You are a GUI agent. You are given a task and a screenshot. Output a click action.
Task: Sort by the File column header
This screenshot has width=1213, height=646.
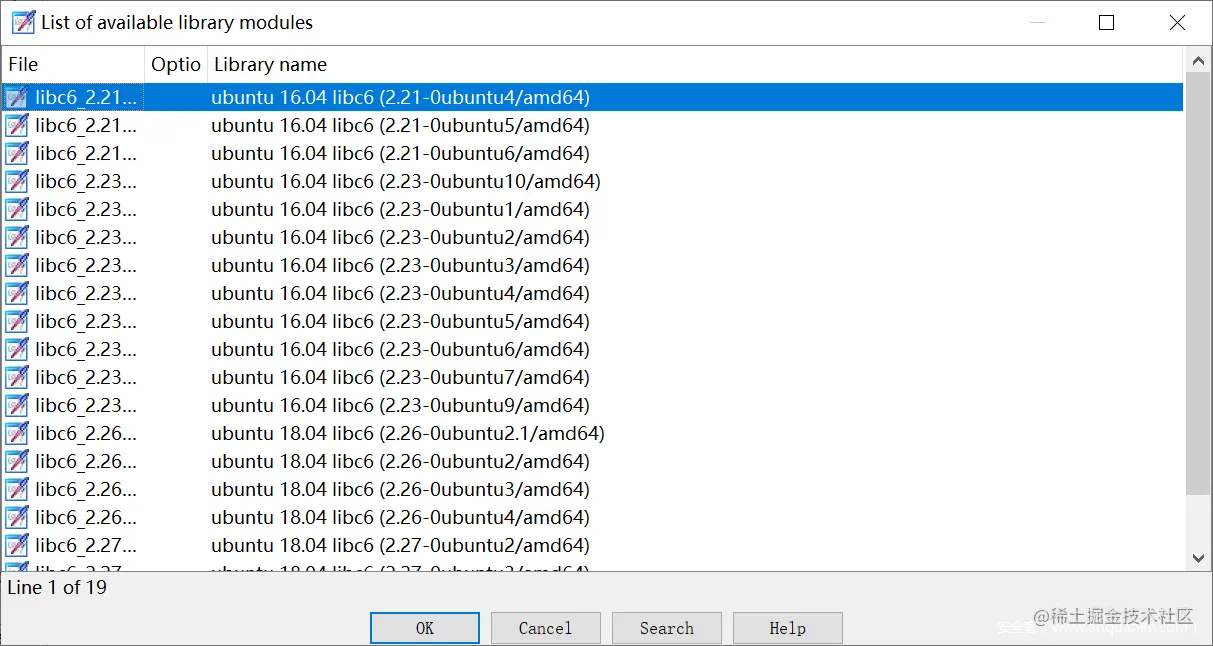coord(73,65)
